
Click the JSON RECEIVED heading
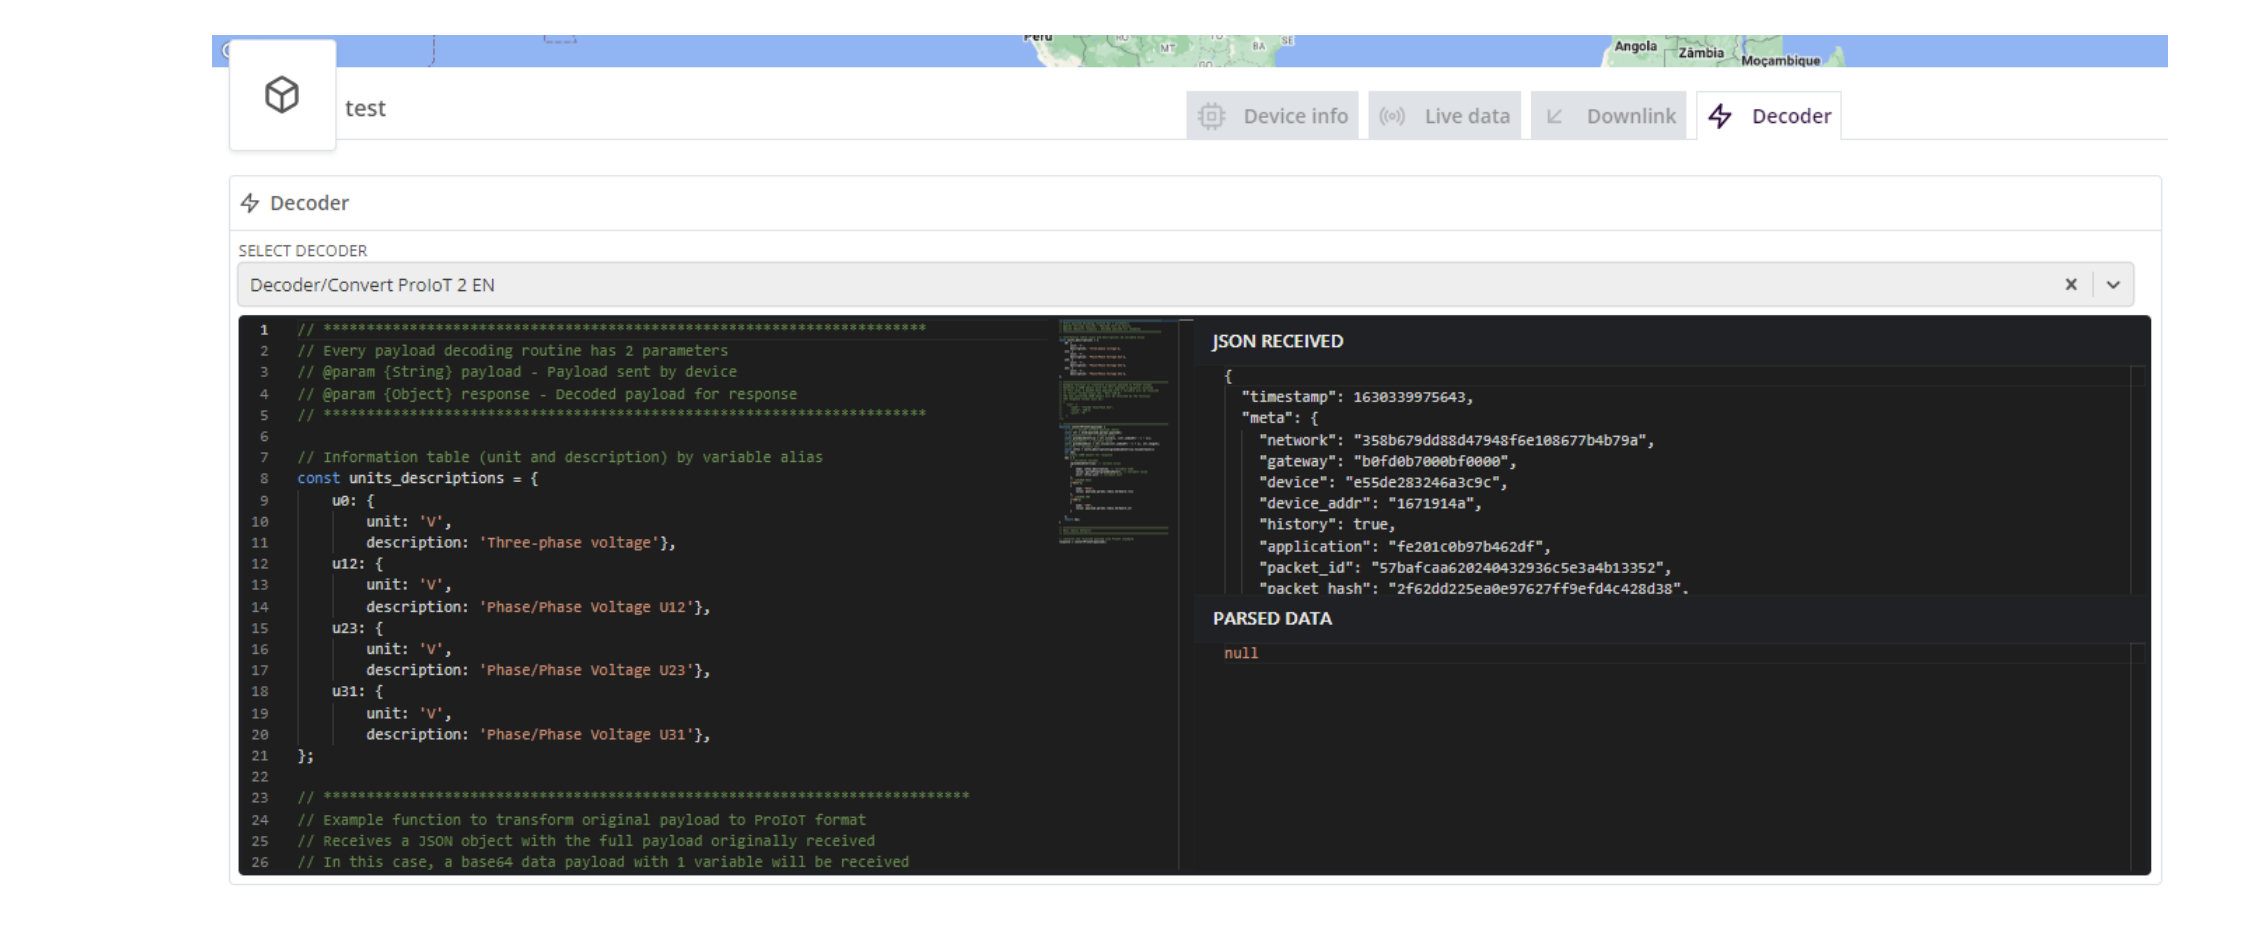pos(1277,341)
